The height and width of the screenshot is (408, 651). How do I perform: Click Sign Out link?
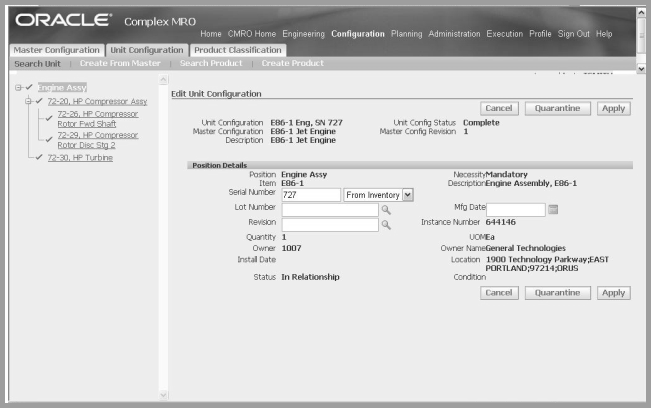click(574, 34)
